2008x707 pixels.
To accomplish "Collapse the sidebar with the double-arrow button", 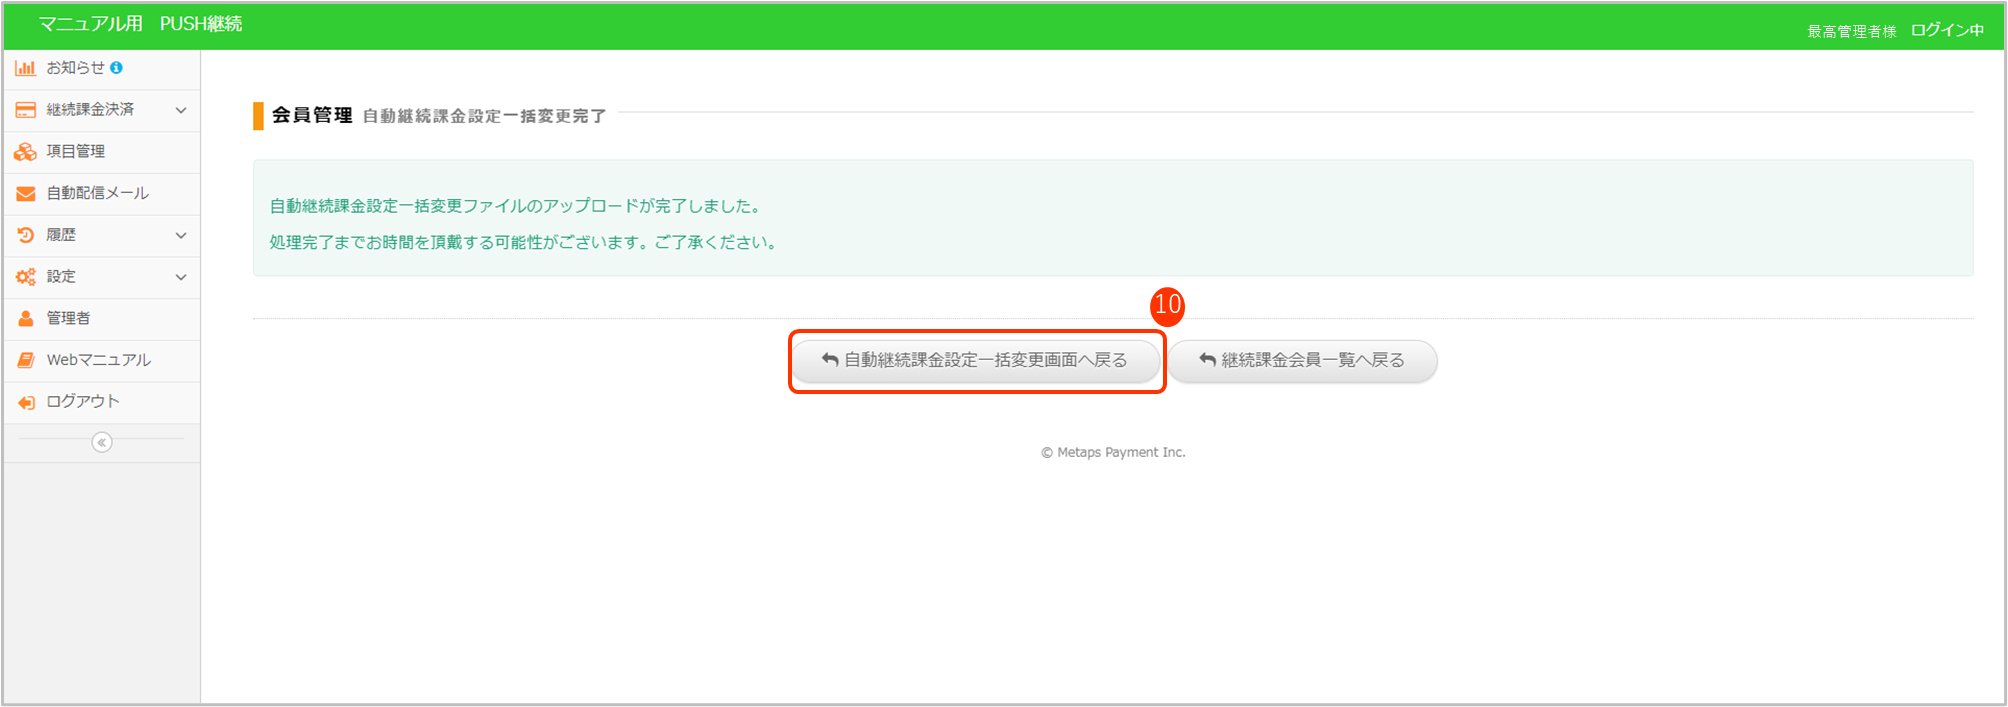I will 102,443.
